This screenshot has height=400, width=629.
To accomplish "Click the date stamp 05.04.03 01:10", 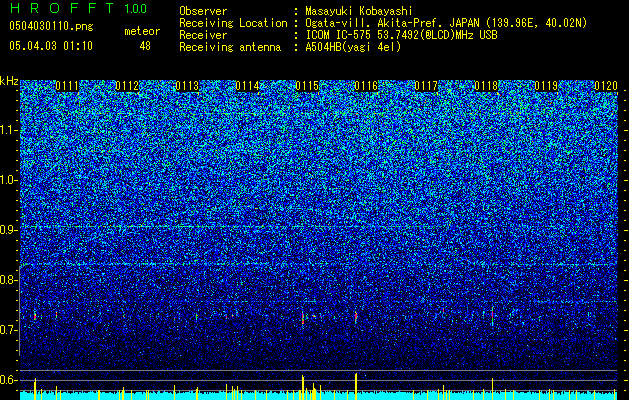I will (51, 46).
